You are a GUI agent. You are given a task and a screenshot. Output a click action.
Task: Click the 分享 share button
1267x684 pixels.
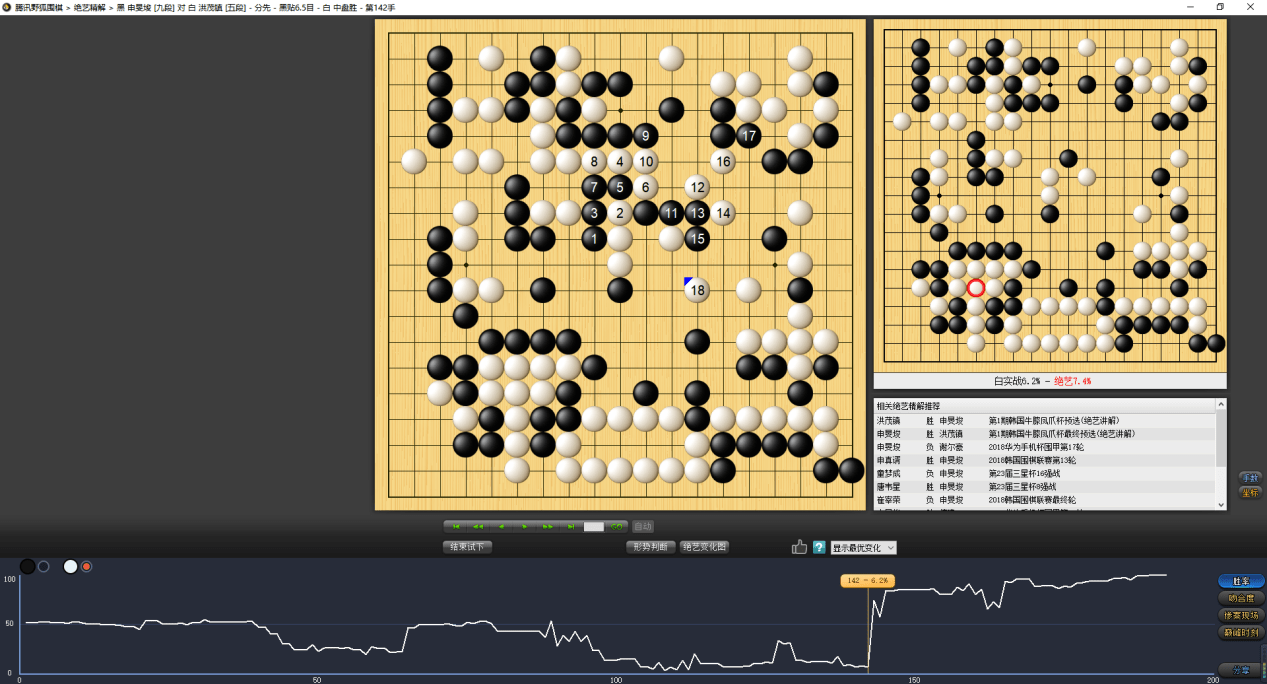pos(1241,670)
